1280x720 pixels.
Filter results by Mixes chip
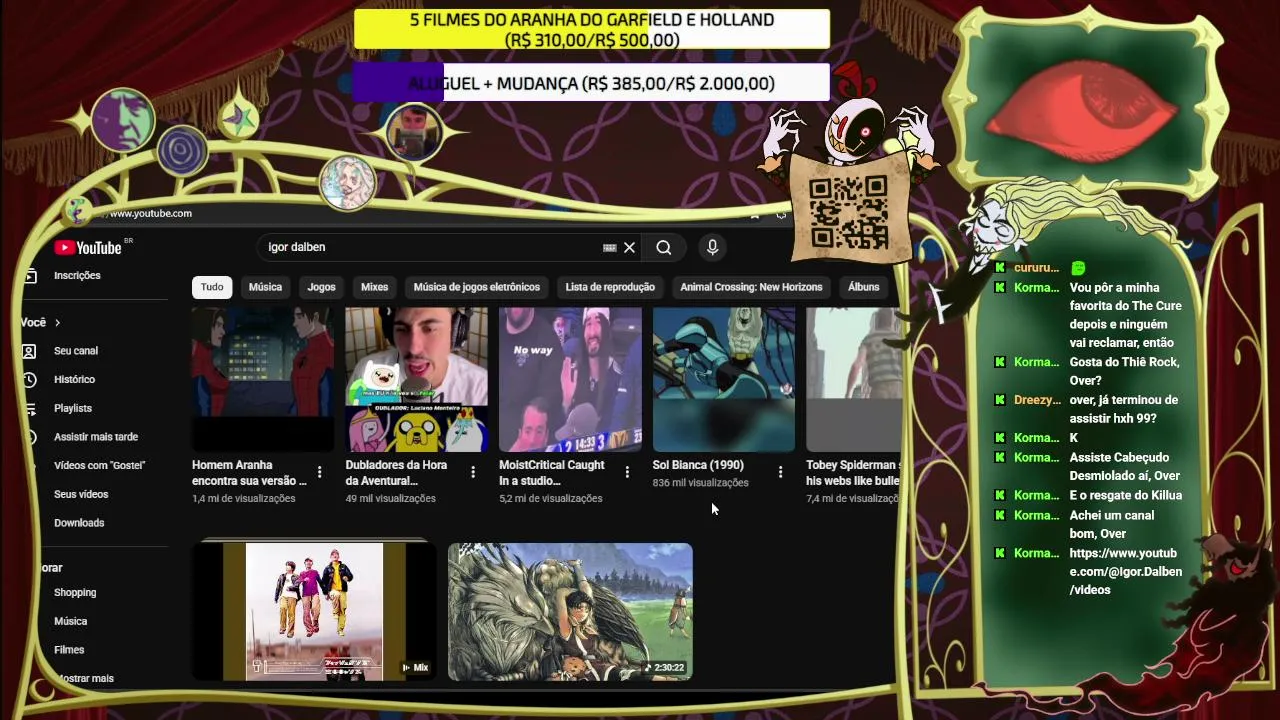pos(374,287)
